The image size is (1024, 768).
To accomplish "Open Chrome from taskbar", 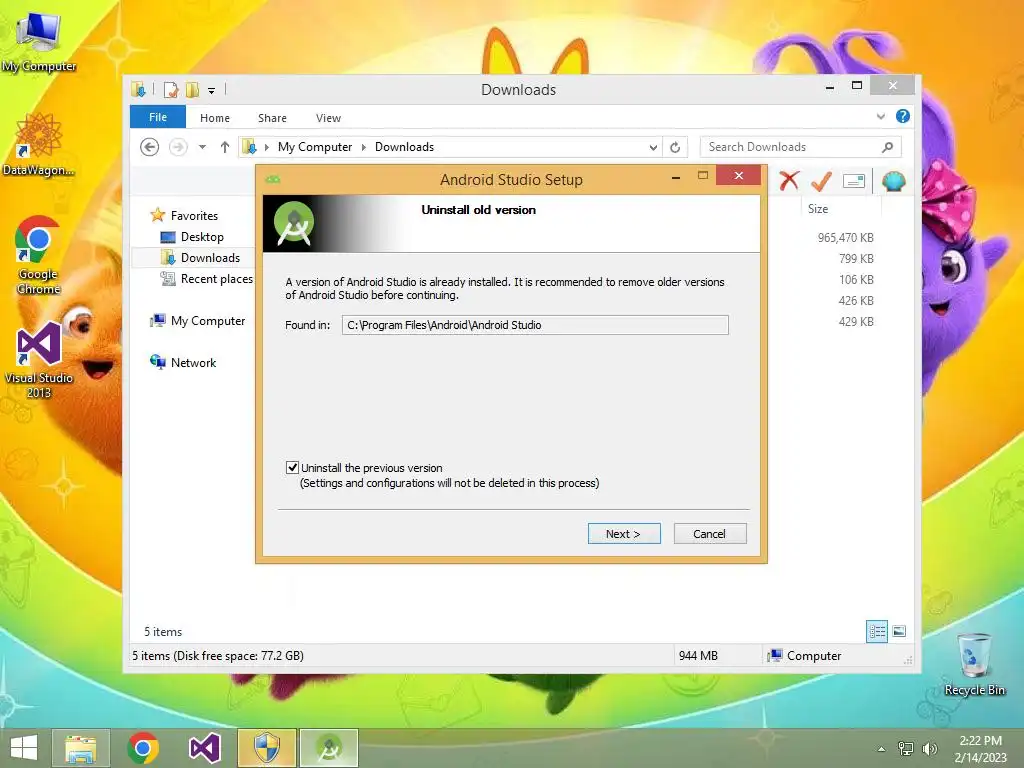I will 143,748.
